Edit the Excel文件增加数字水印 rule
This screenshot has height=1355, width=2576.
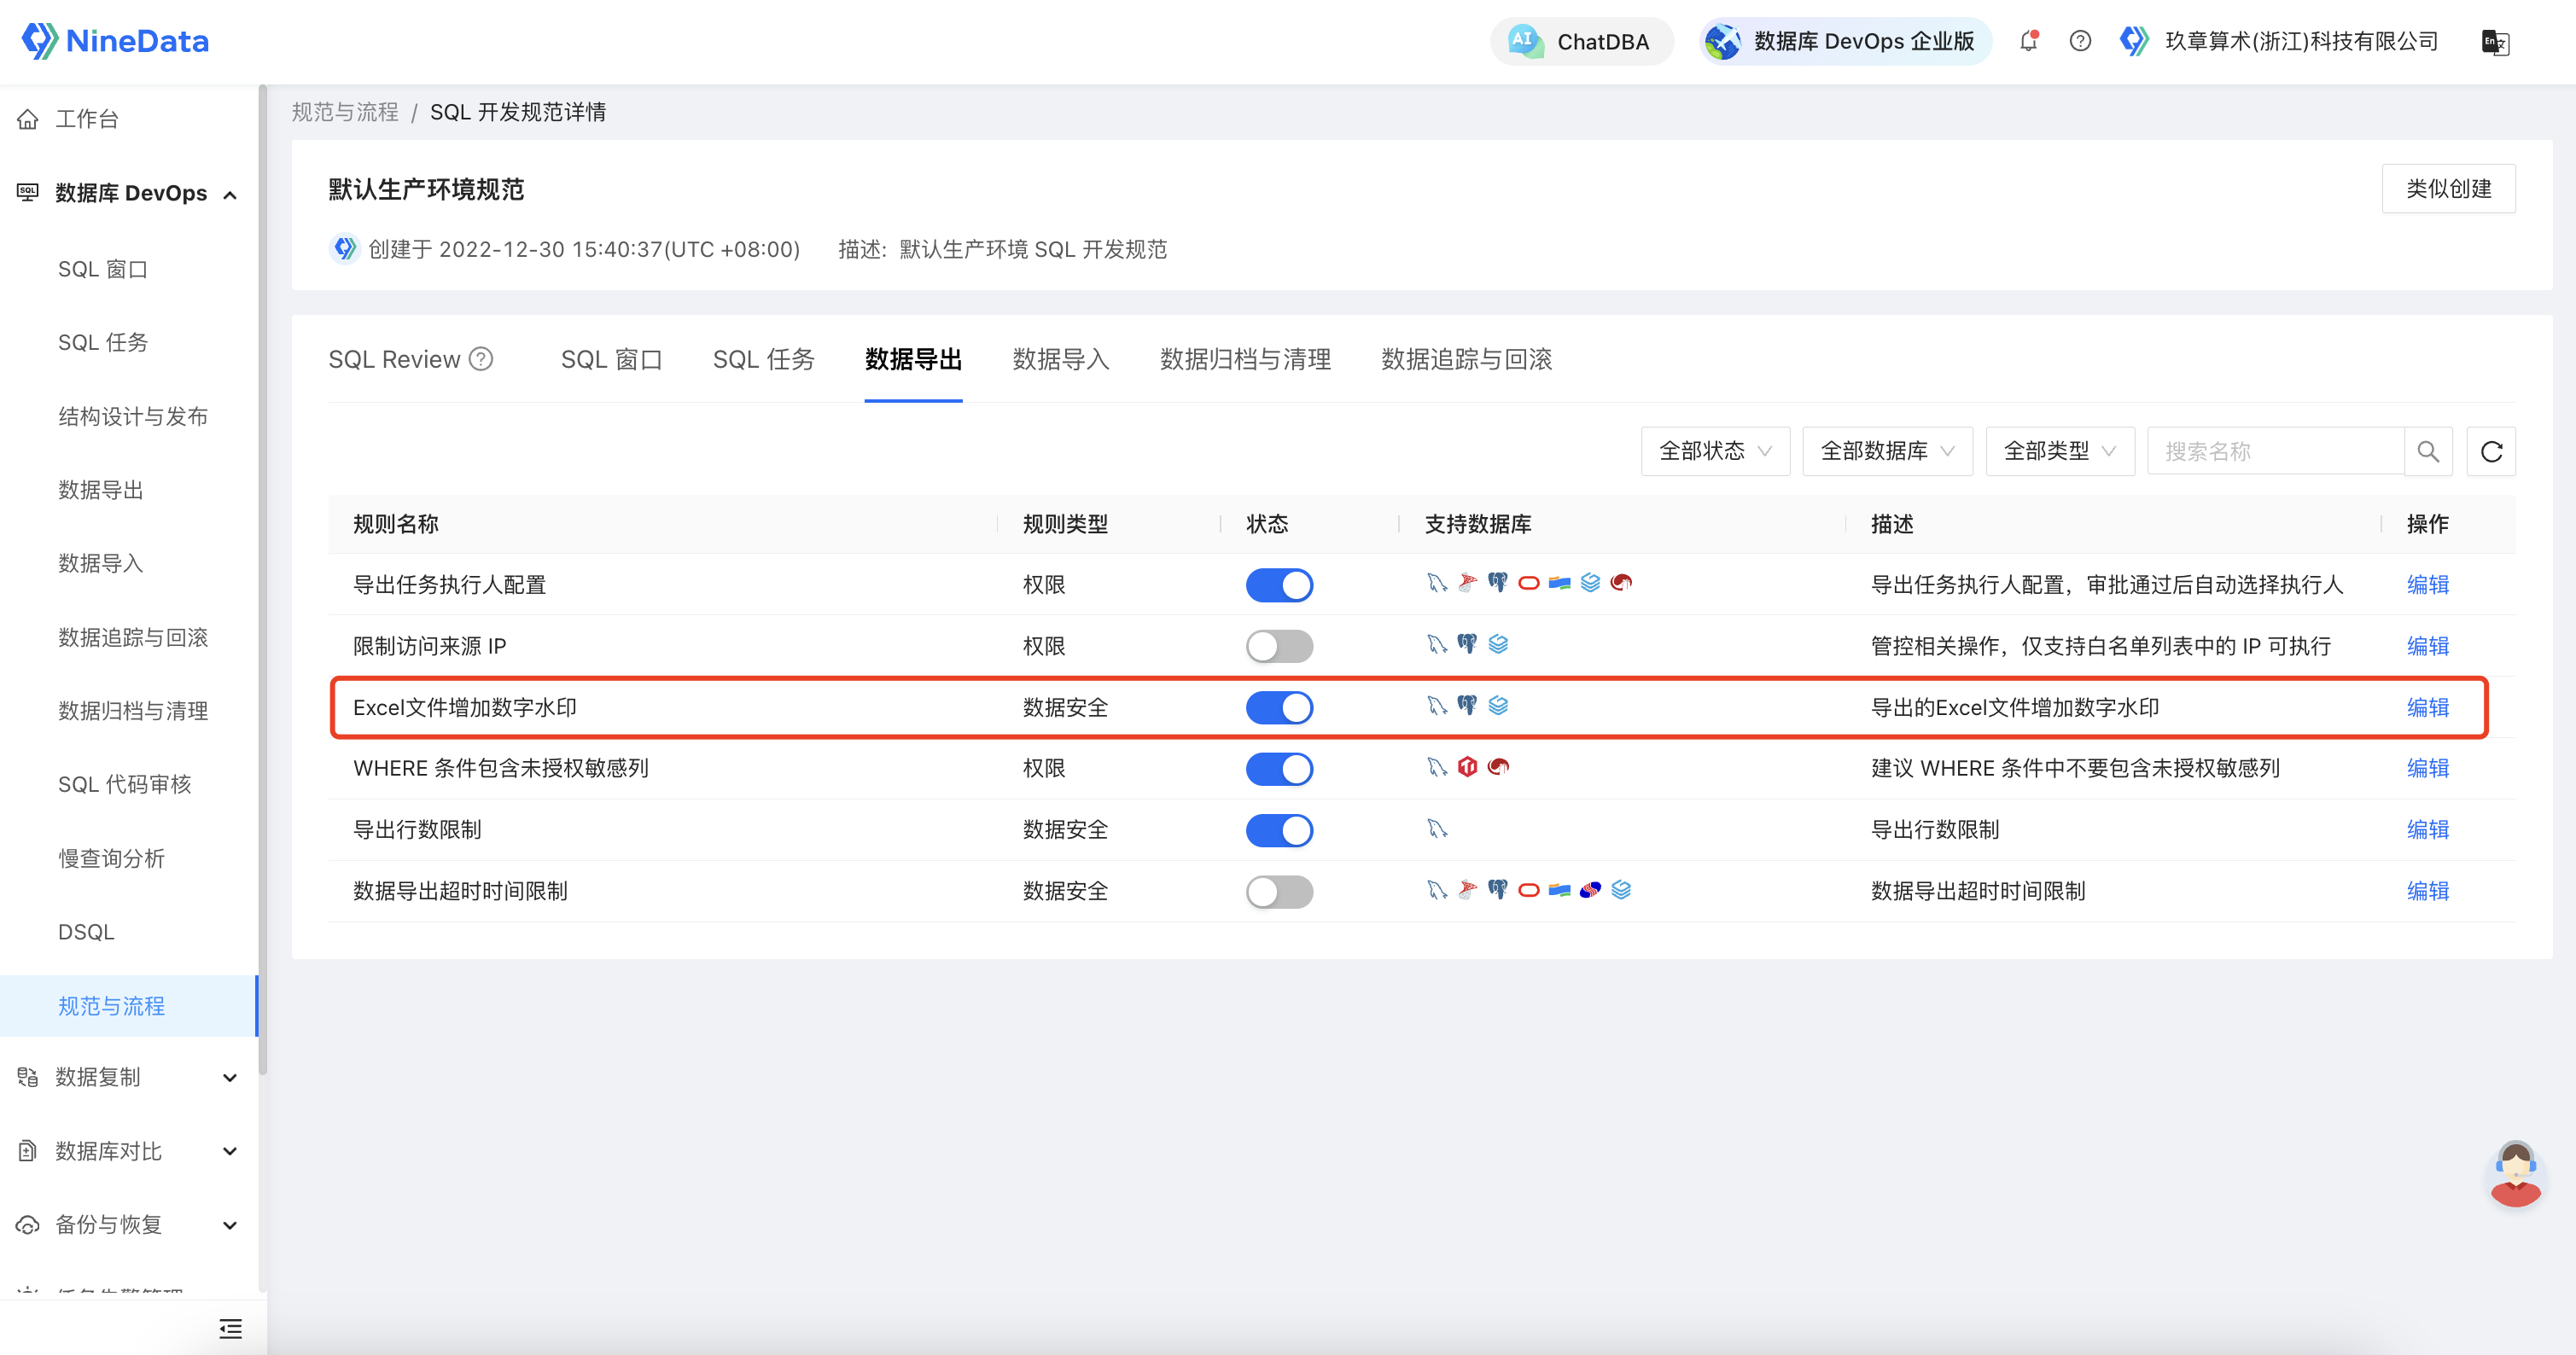[x=2427, y=708]
